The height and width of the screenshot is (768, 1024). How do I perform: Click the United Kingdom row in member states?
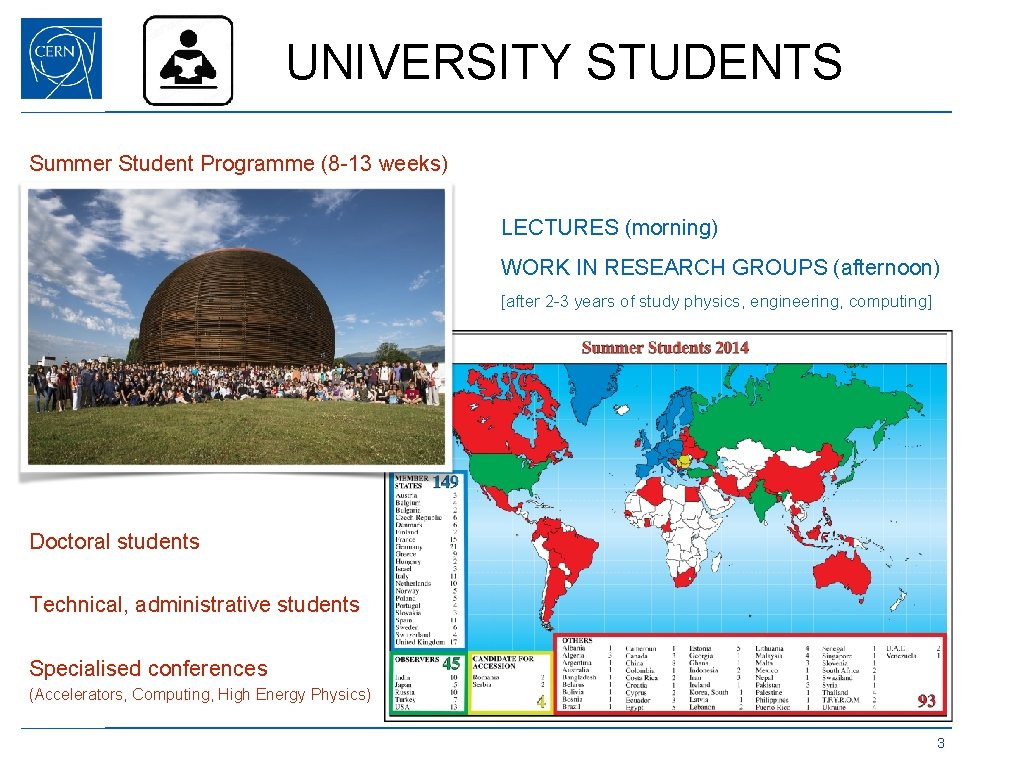coord(426,642)
